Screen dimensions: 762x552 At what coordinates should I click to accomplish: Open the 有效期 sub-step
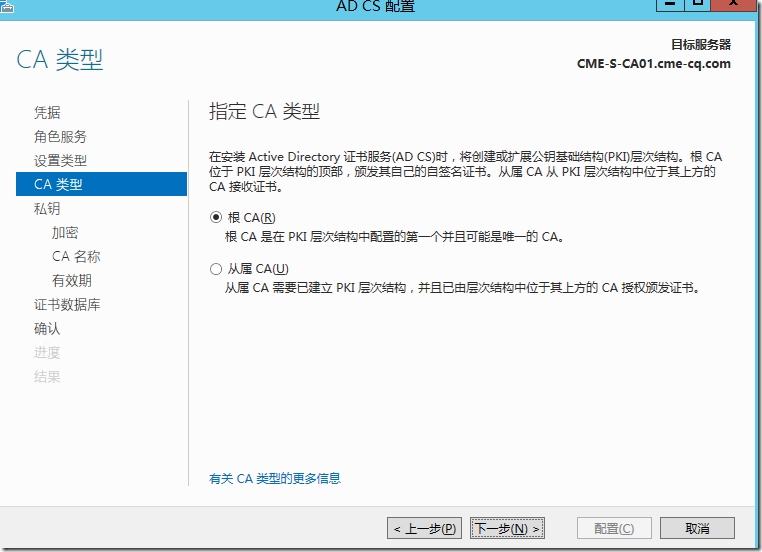72,280
